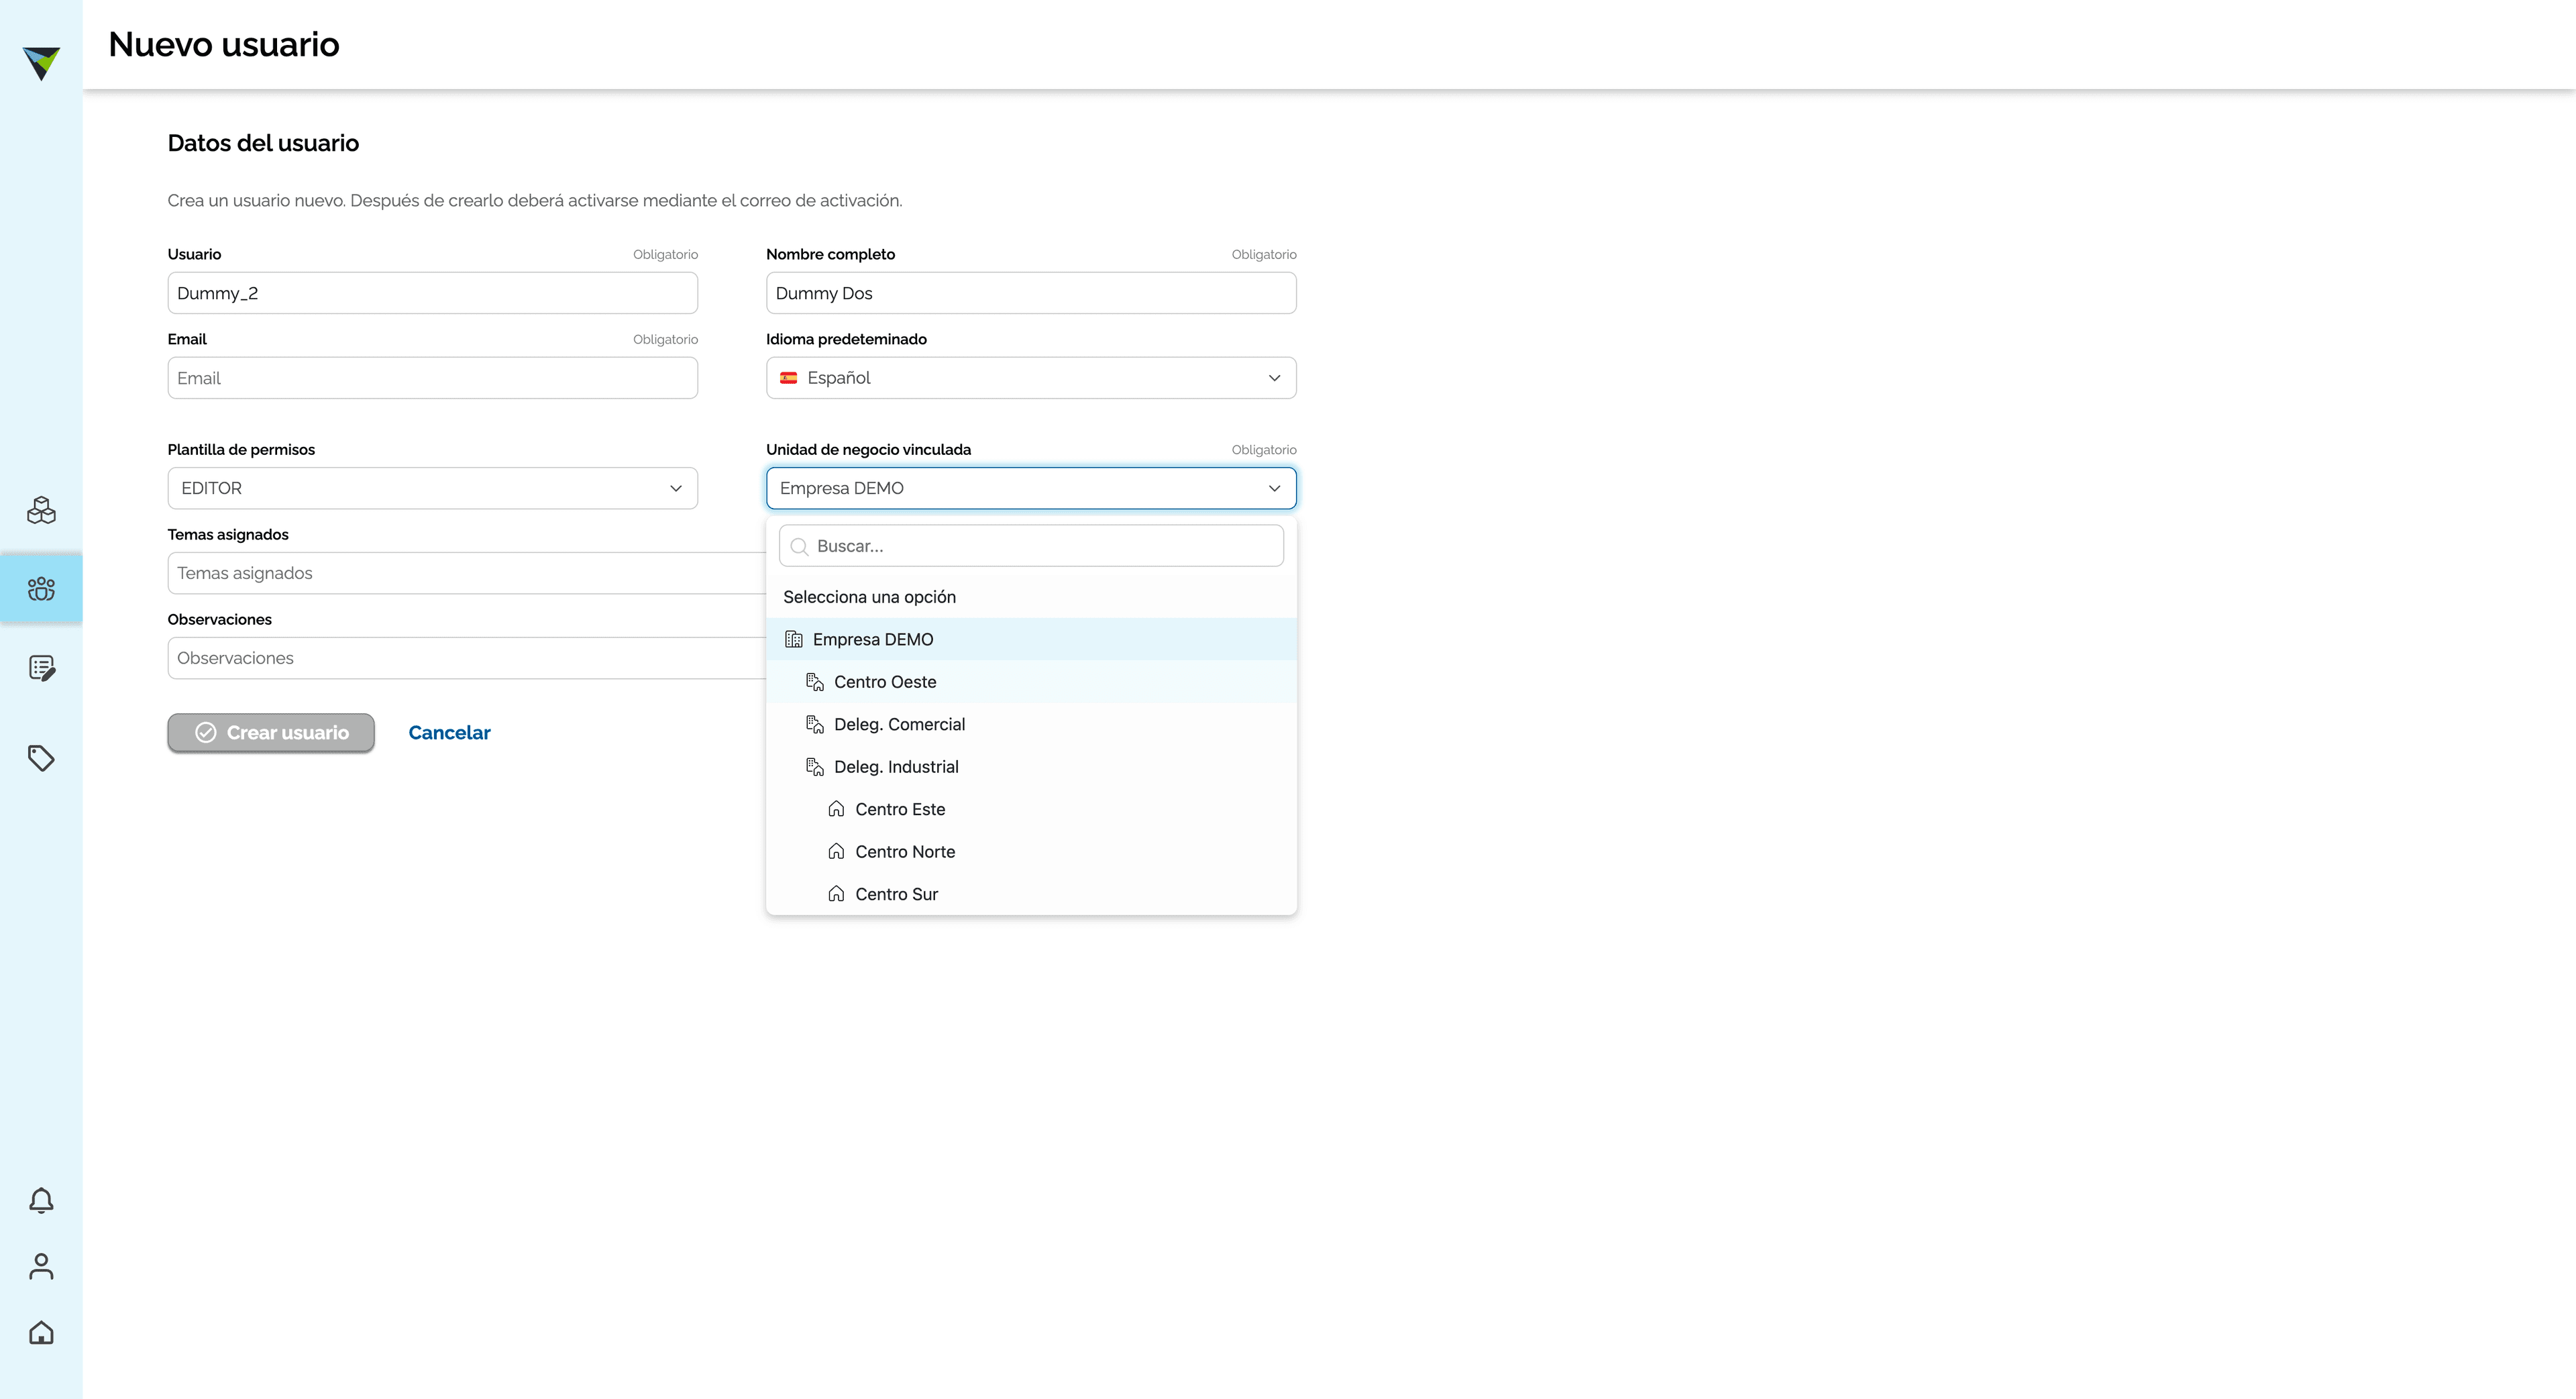The width and height of the screenshot is (2576, 1399).
Task: Open Plantilla de permisos dropdown showing EDITOR
Action: (432, 488)
